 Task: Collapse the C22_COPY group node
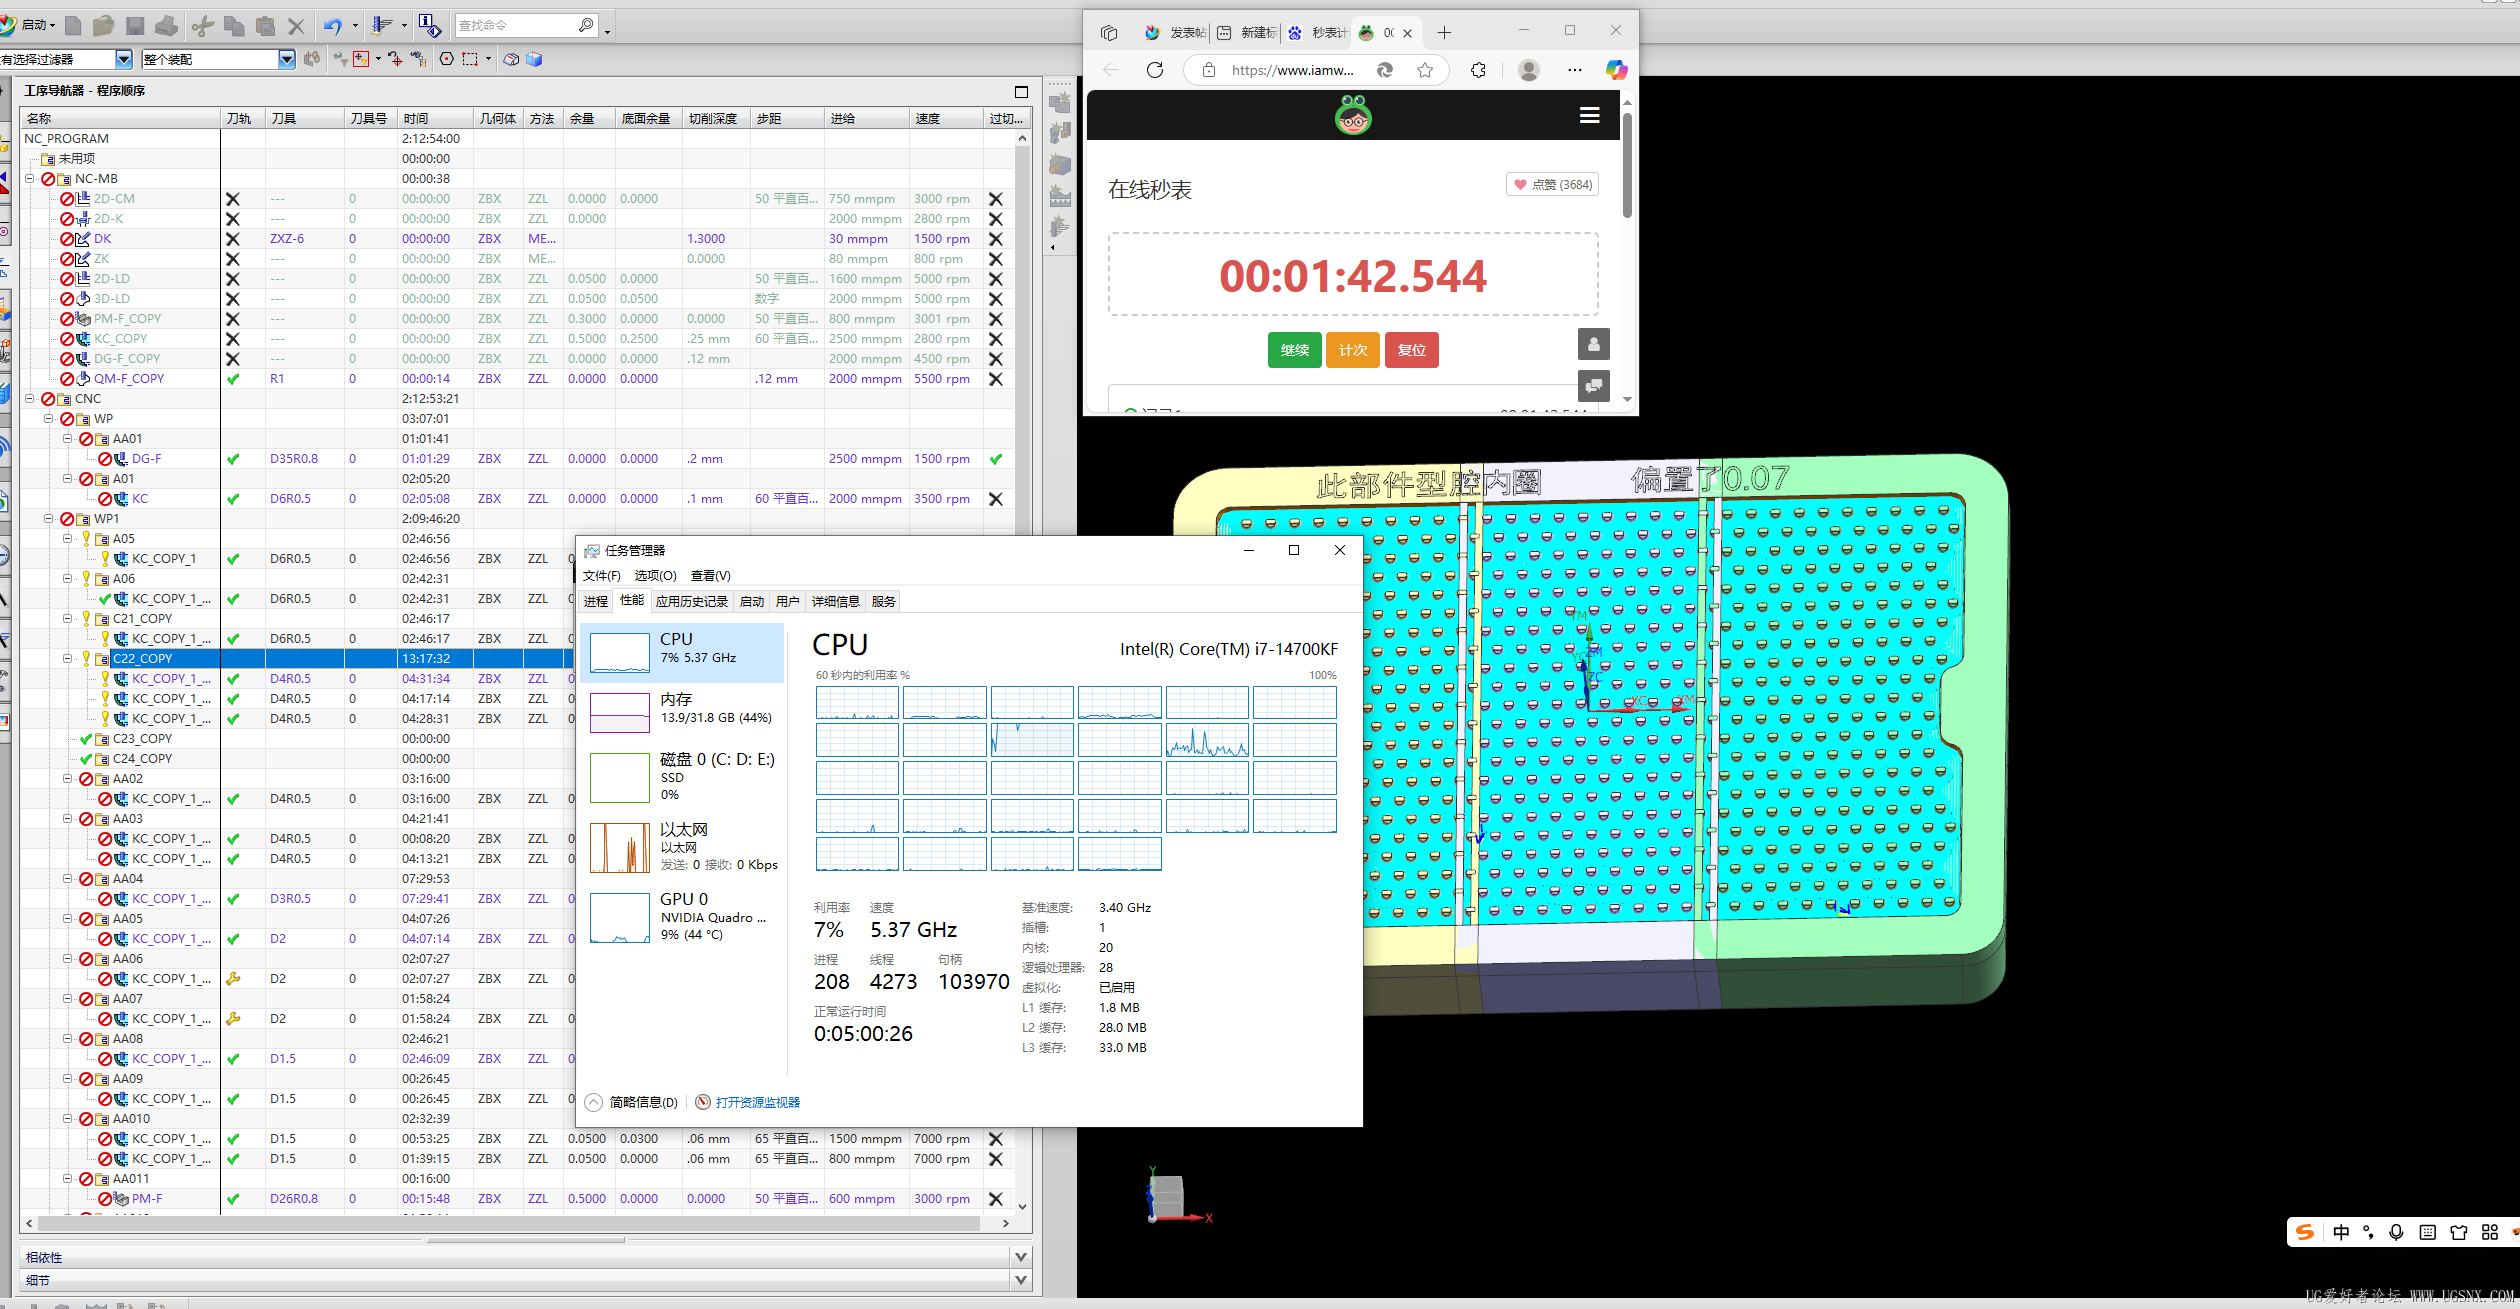[x=68, y=659]
